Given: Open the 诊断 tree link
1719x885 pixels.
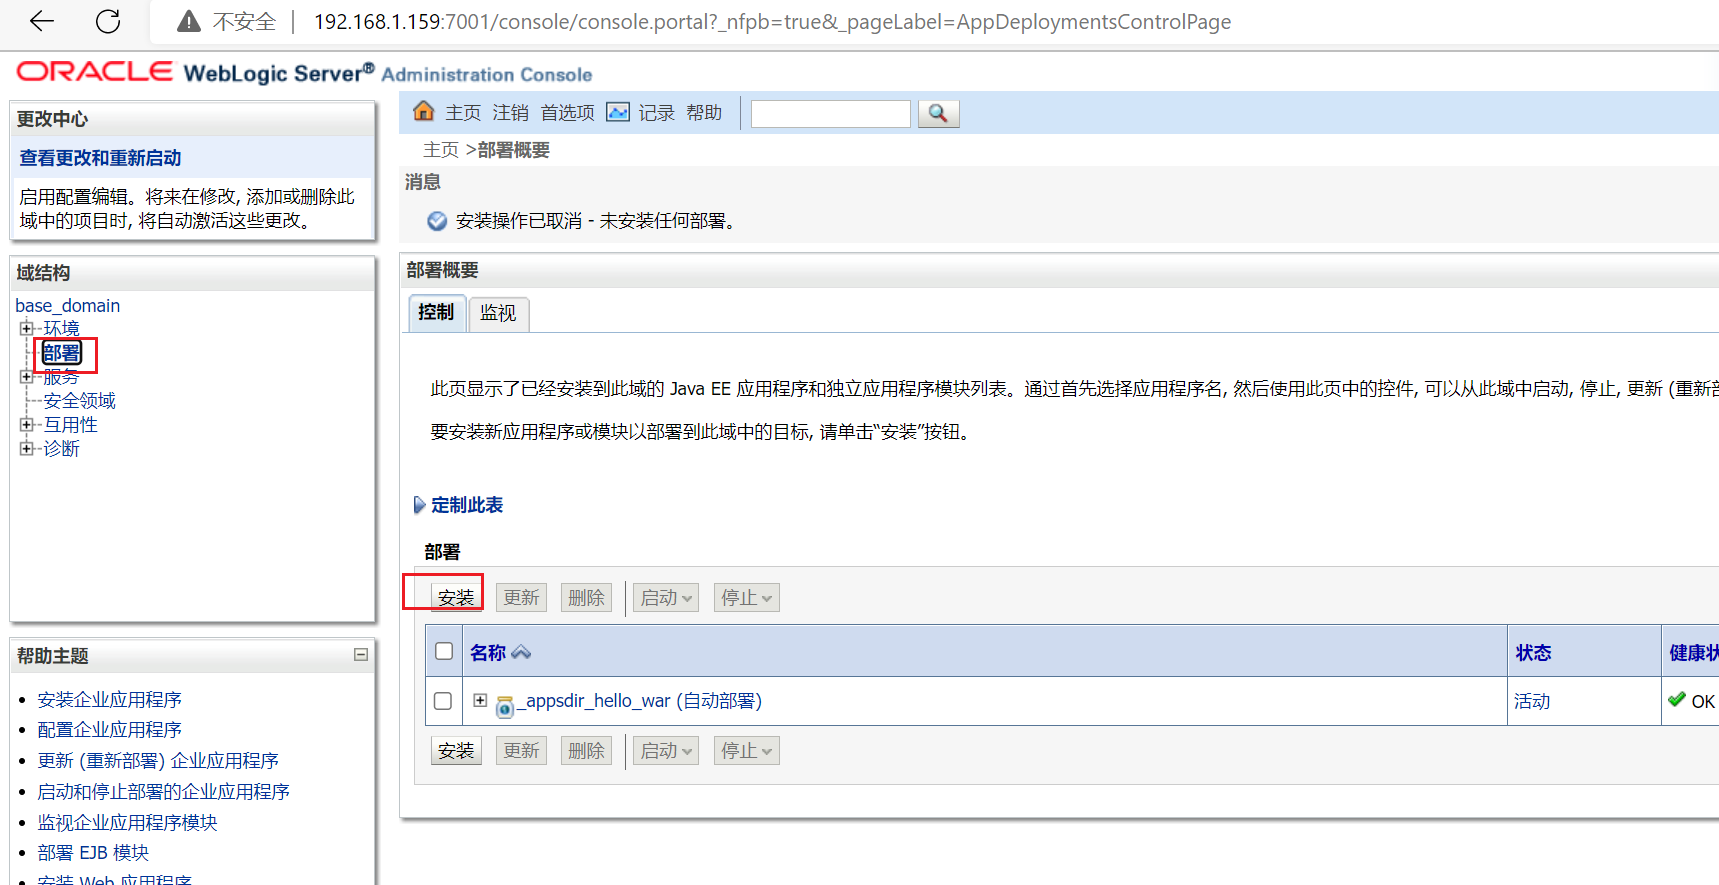Looking at the screenshot, I should [x=61, y=449].
